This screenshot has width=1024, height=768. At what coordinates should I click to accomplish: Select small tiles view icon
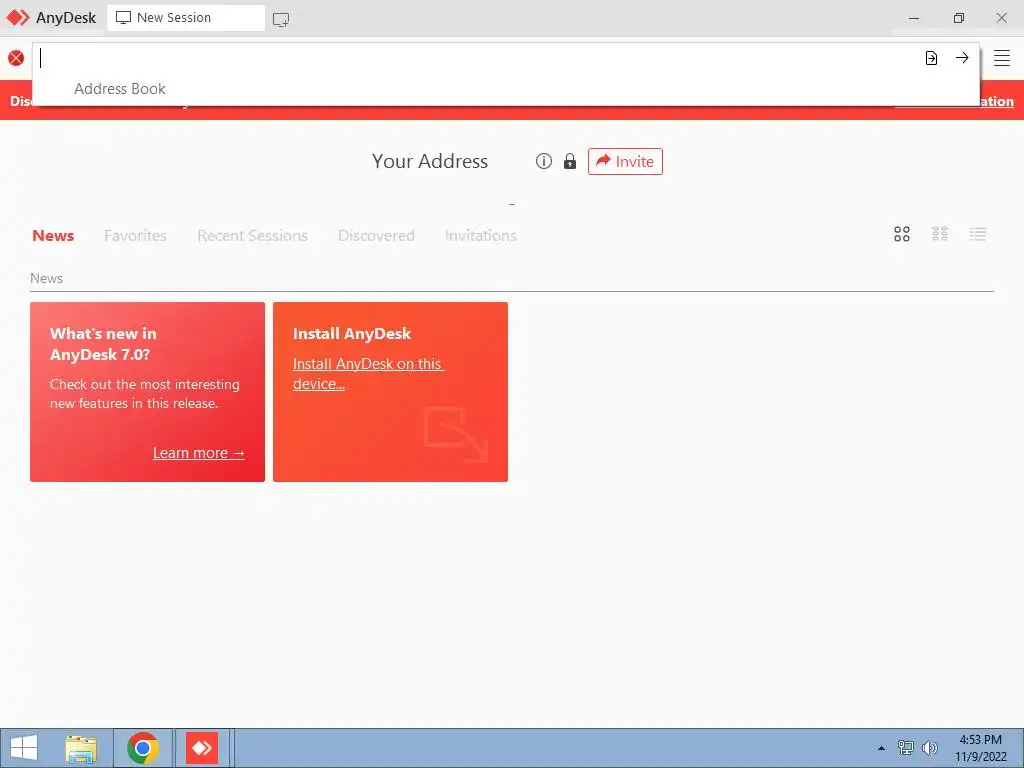point(940,234)
